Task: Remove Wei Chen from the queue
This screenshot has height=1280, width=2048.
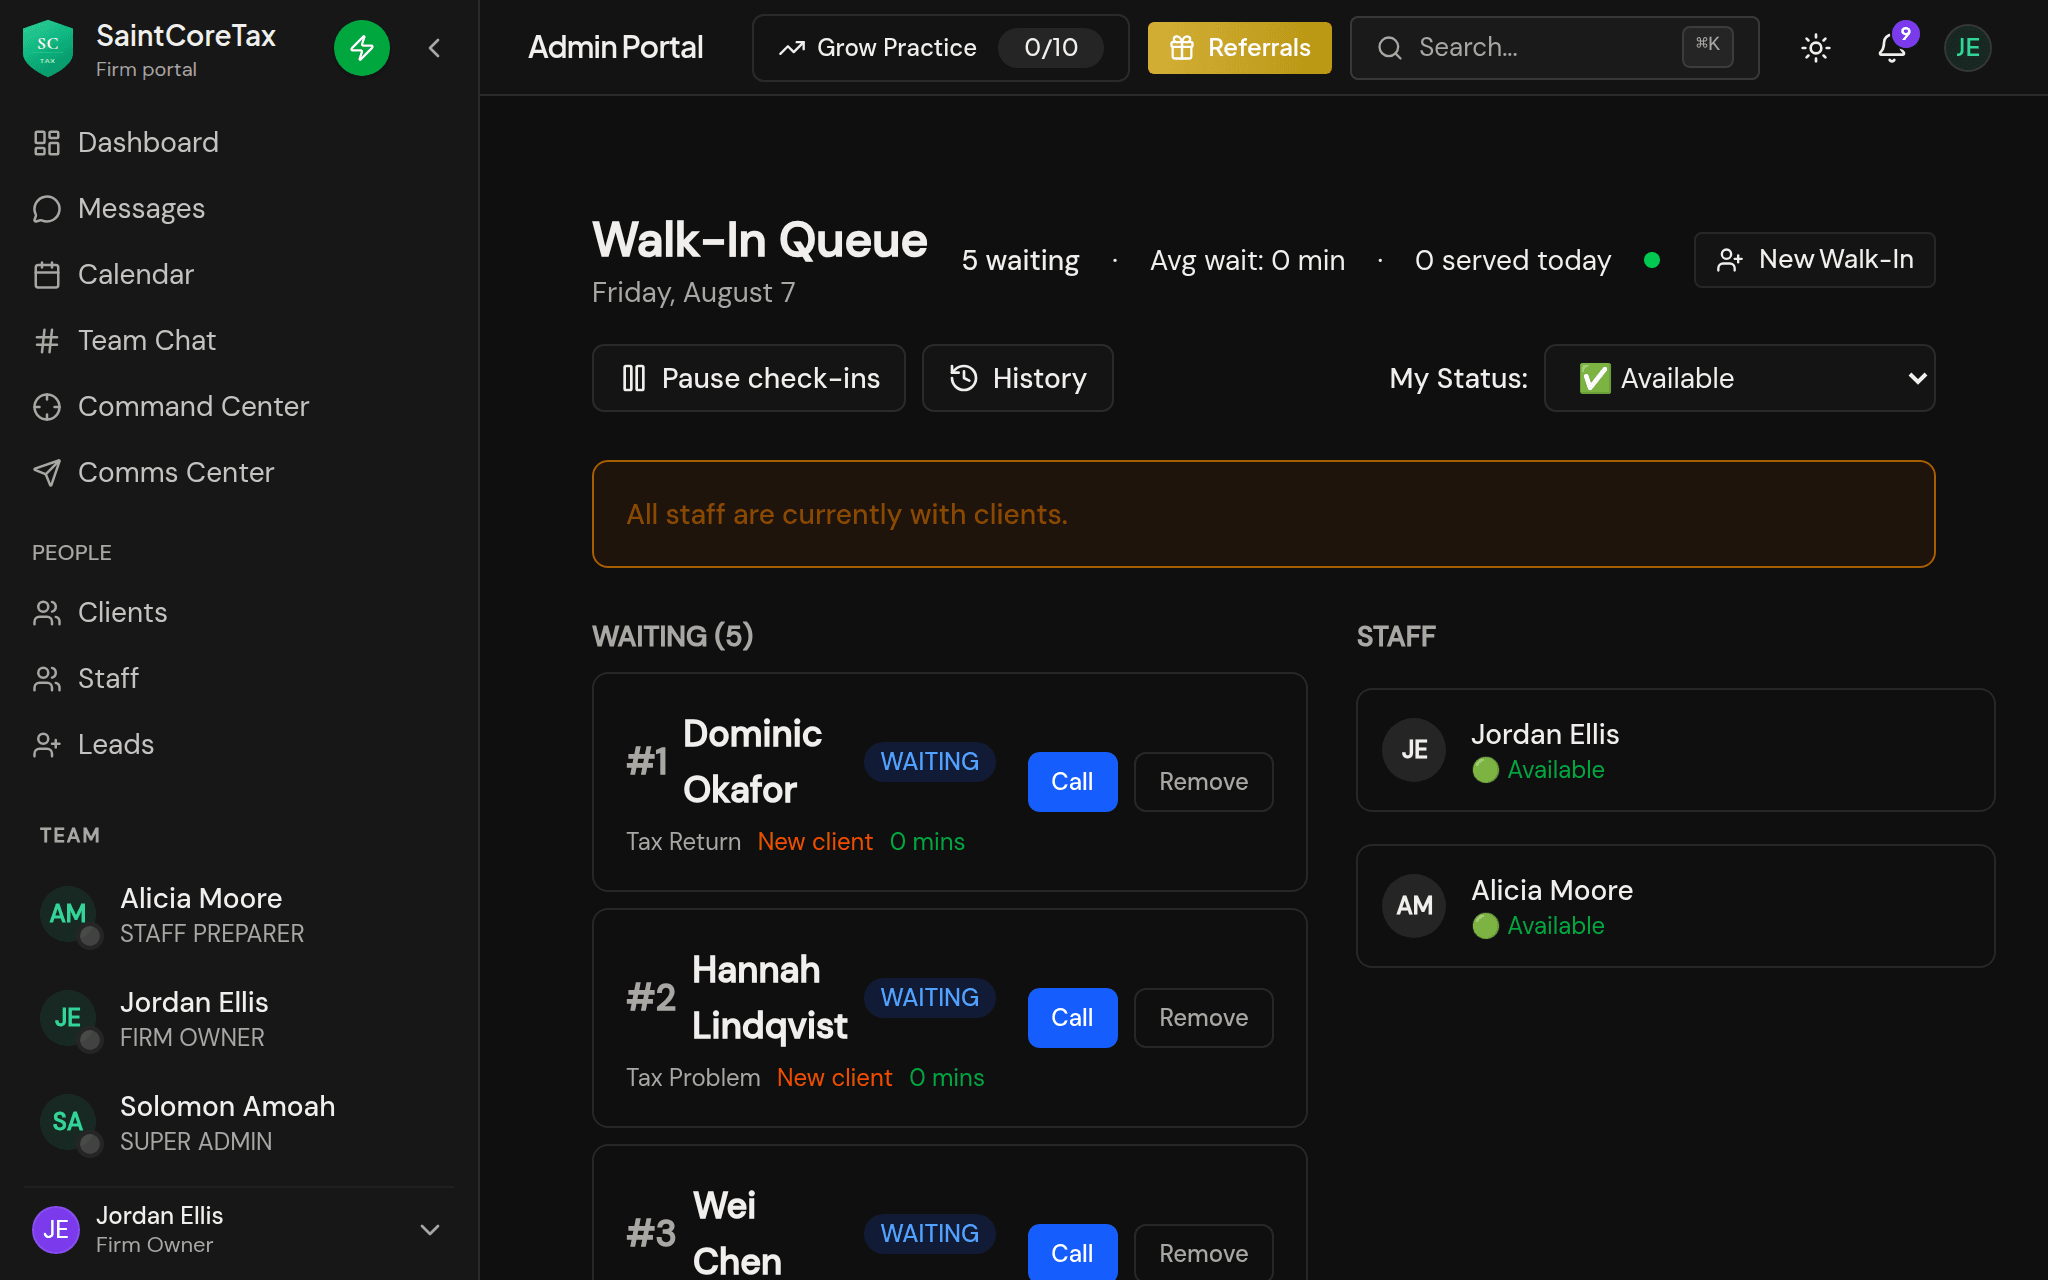Action: click(1204, 1252)
